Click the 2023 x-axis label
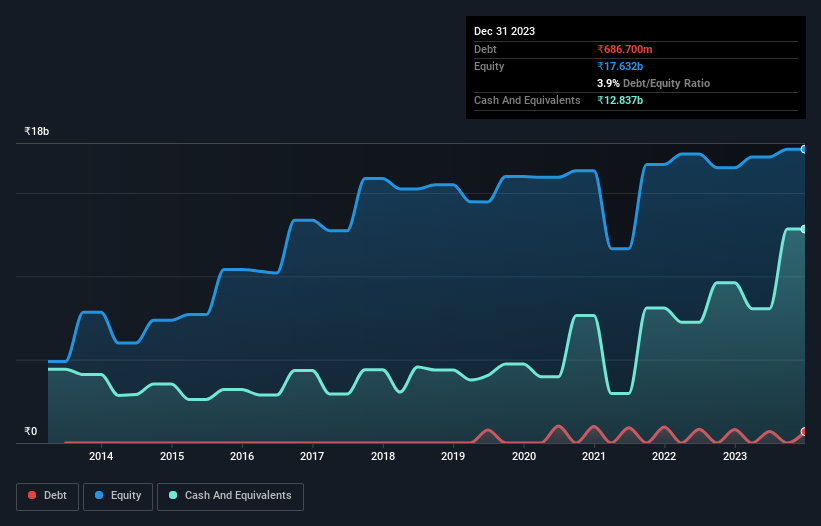The image size is (821, 526). (735, 456)
